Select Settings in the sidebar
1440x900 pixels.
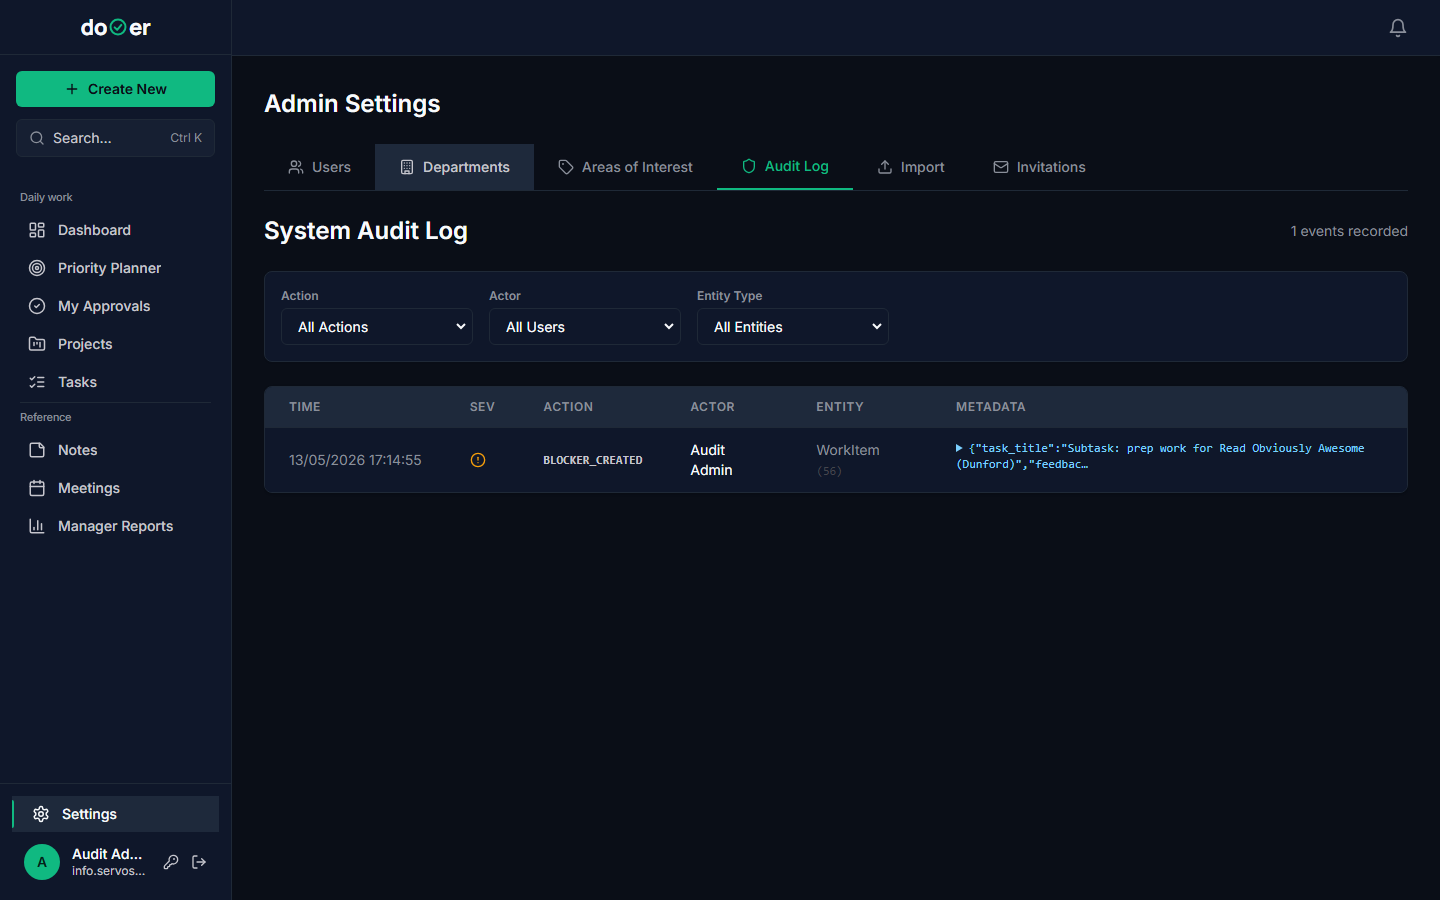(115, 814)
